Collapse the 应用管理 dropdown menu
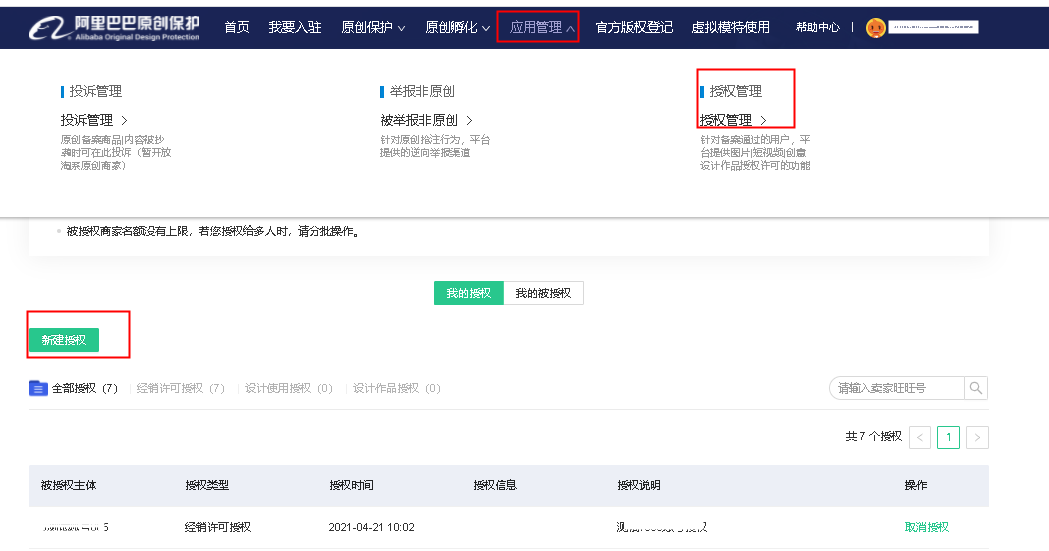 (x=542, y=27)
